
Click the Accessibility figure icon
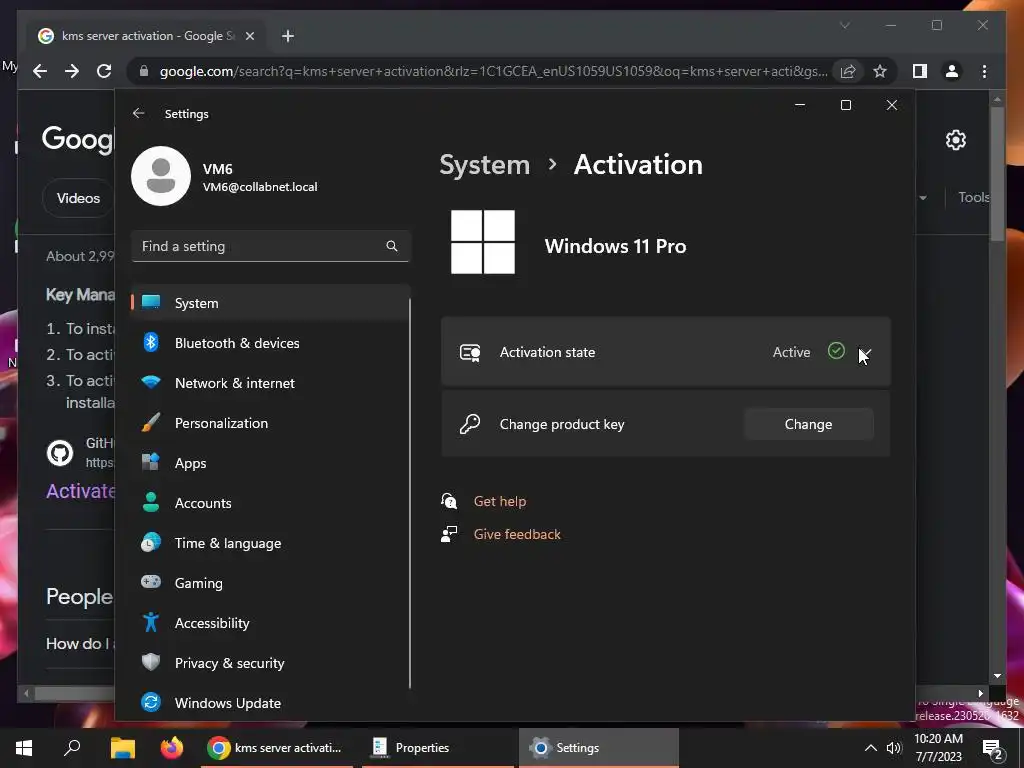pyautogui.click(x=151, y=622)
